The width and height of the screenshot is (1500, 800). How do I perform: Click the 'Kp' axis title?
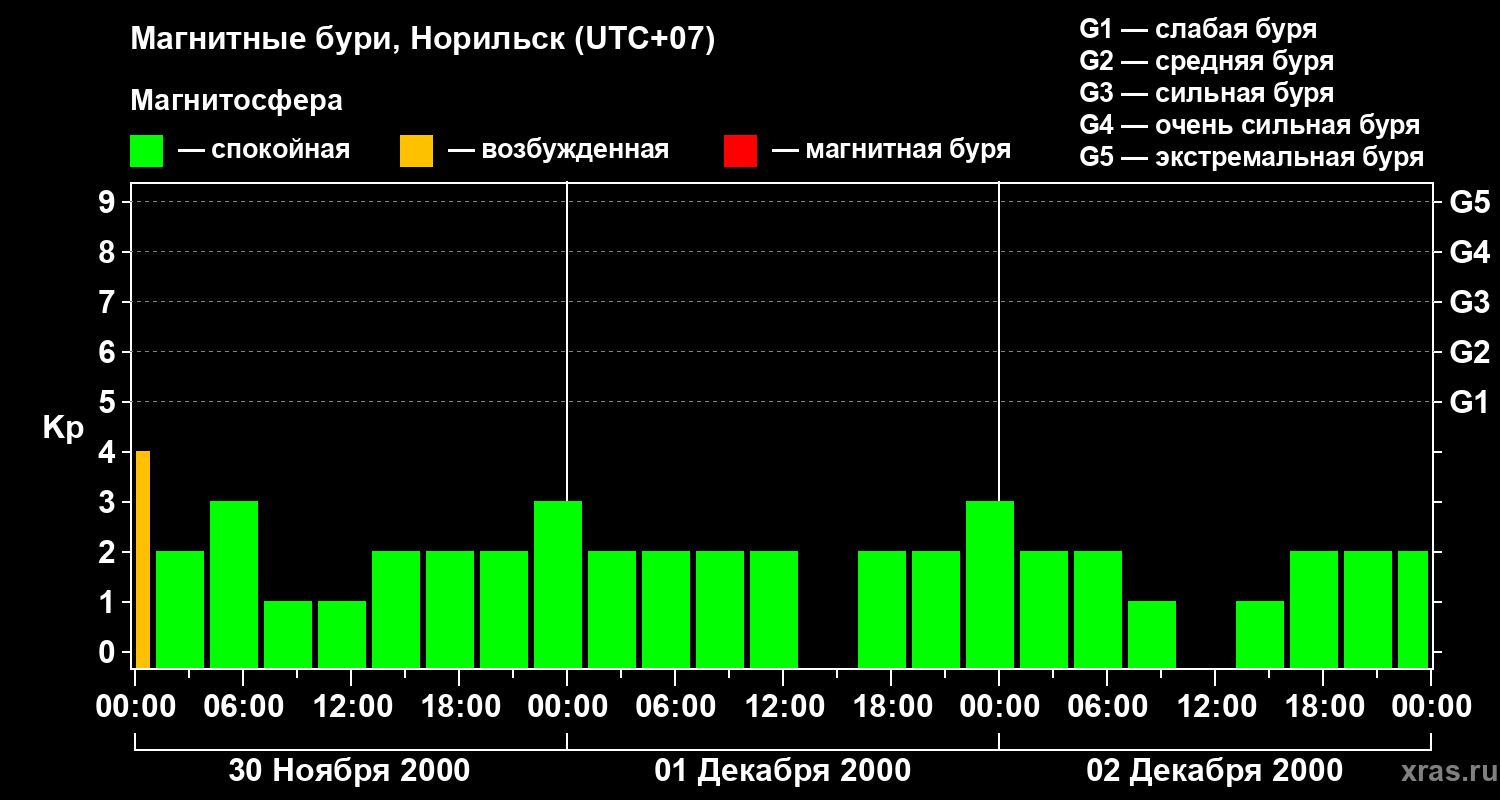point(63,428)
